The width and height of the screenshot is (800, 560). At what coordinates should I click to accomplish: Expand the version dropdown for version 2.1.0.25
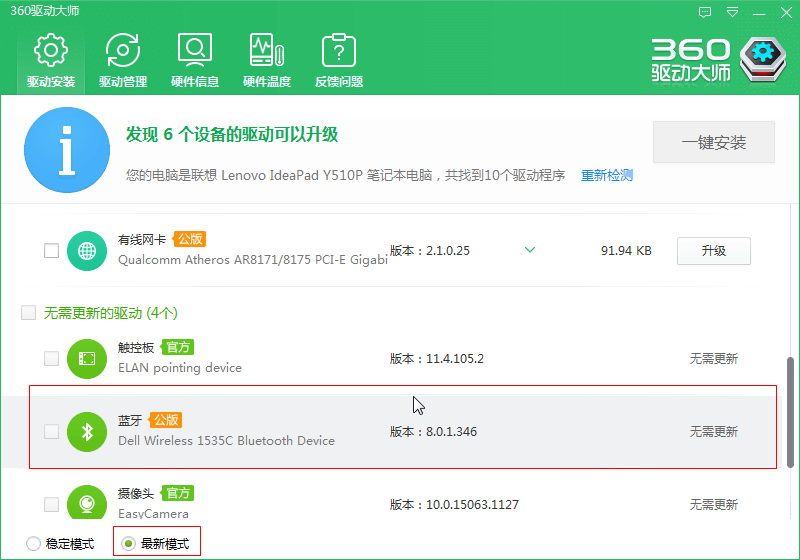(x=530, y=250)
